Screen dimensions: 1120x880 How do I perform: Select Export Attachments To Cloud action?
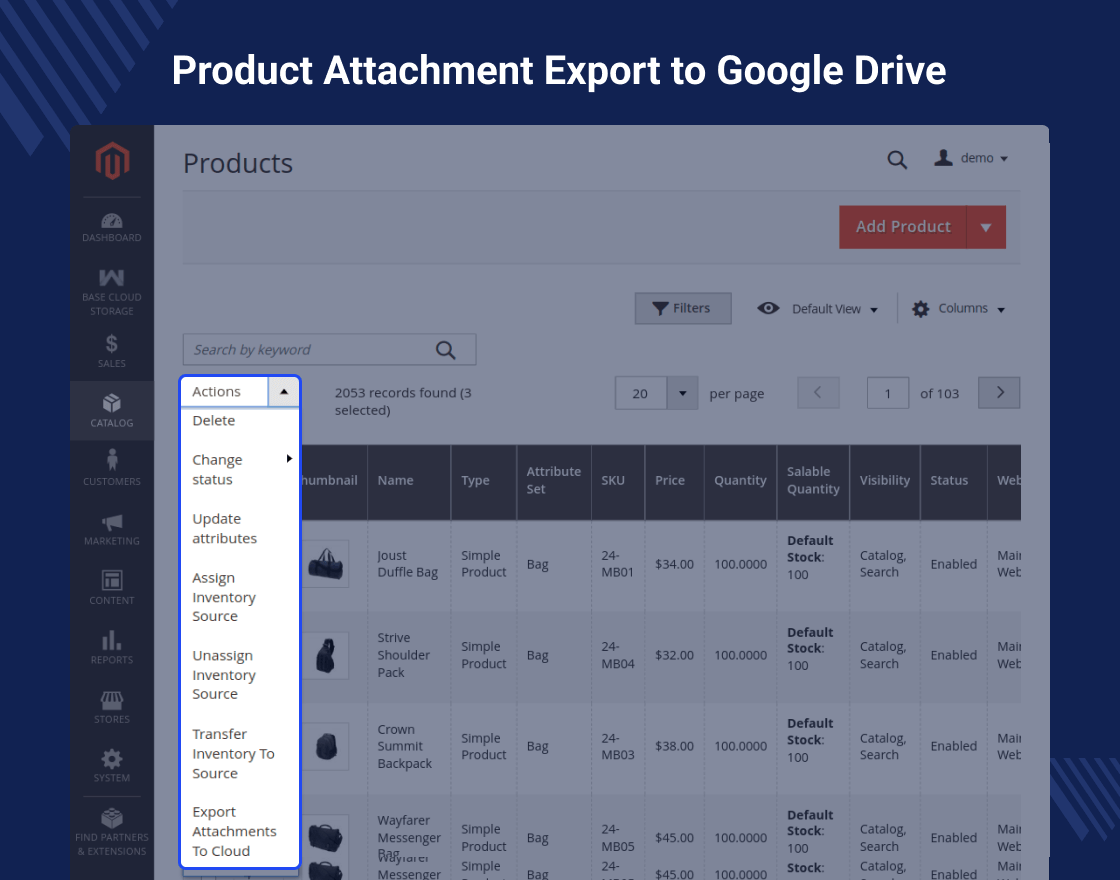point(234,831)
